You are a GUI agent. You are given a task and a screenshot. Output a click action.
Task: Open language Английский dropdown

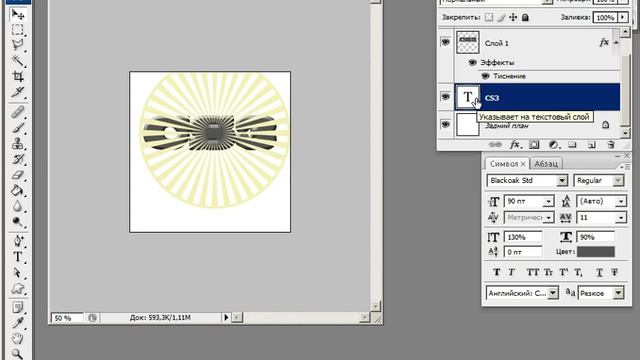point(553,293)
